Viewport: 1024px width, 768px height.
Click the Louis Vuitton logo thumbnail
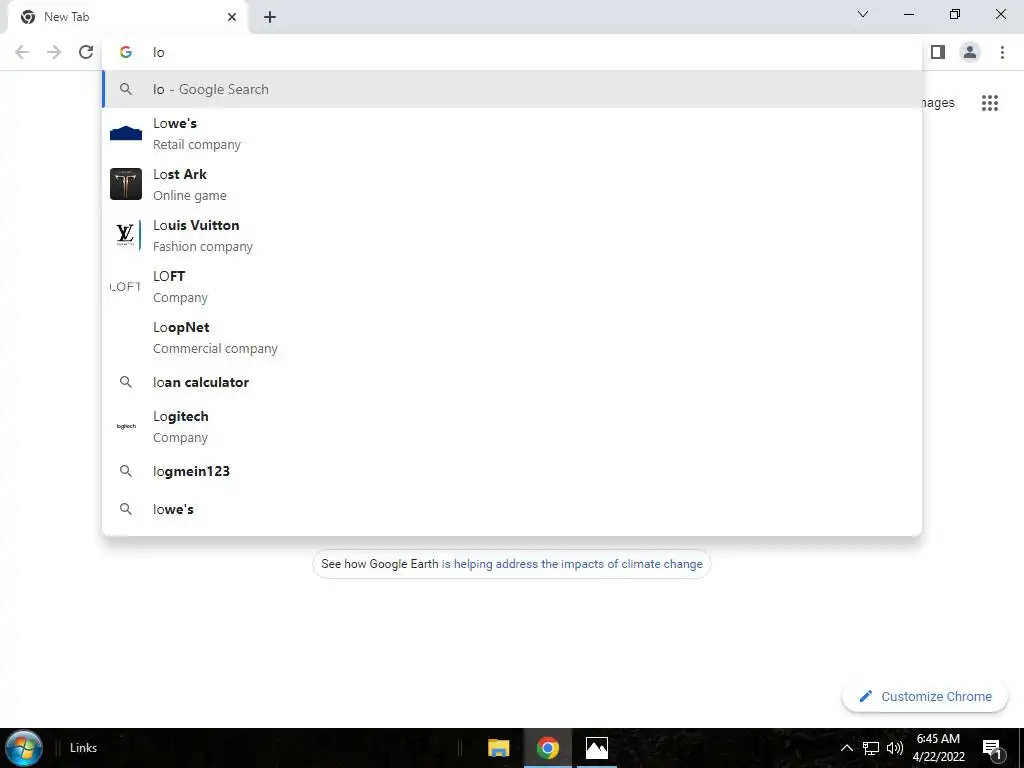coord(126,234)
